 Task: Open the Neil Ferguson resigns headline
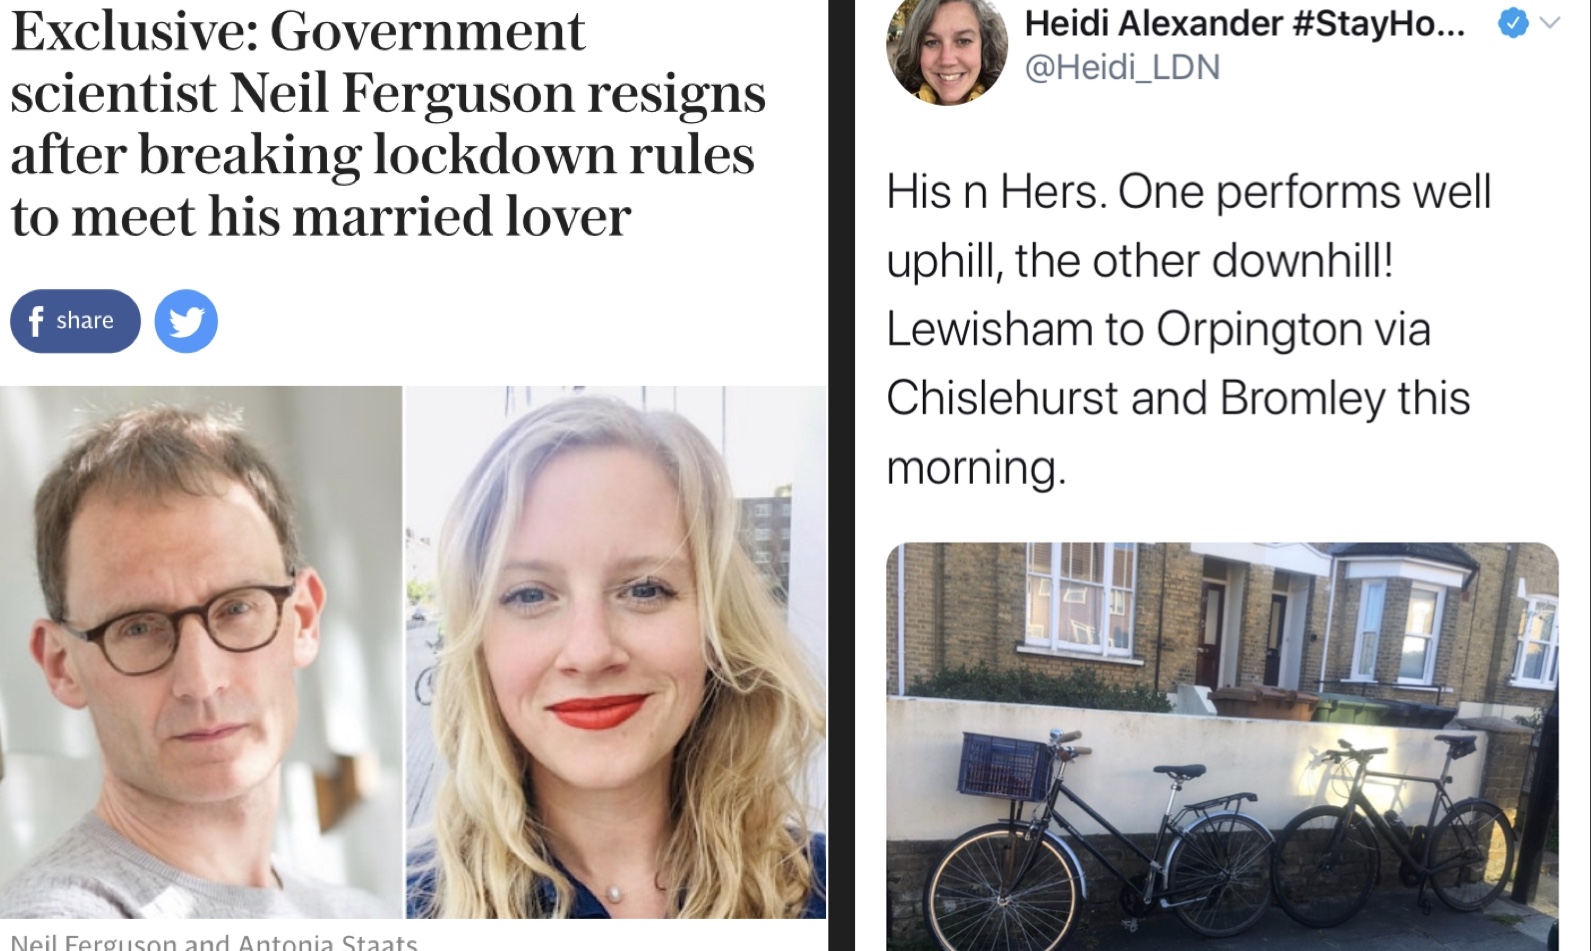coord(388,124)
